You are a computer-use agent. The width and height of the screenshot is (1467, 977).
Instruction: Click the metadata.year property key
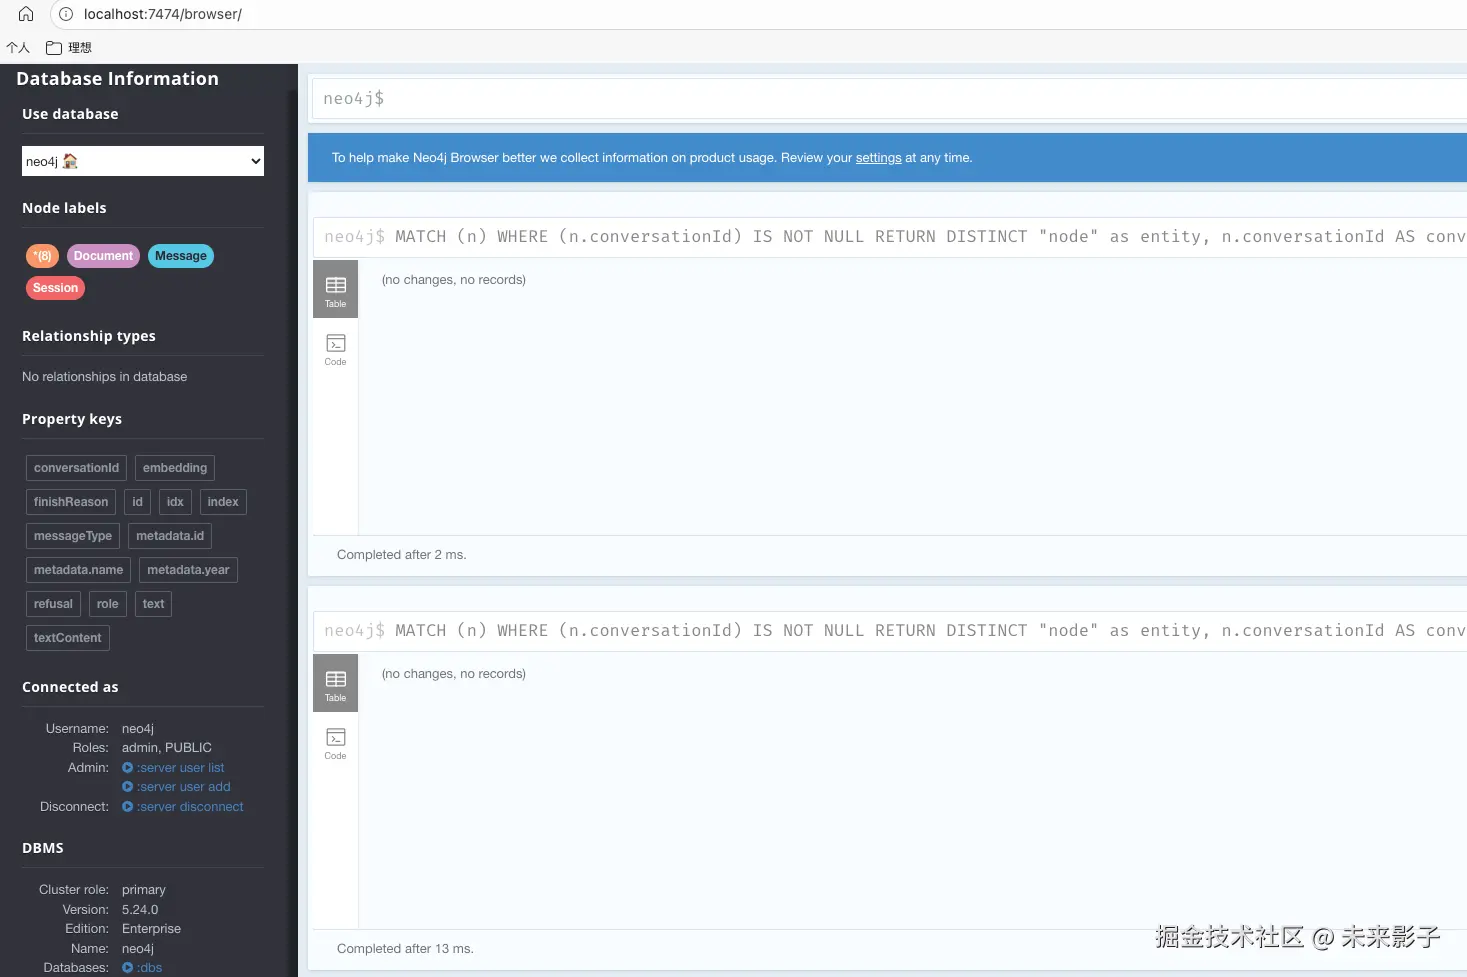pyautogui.click(x=188, y=570)
